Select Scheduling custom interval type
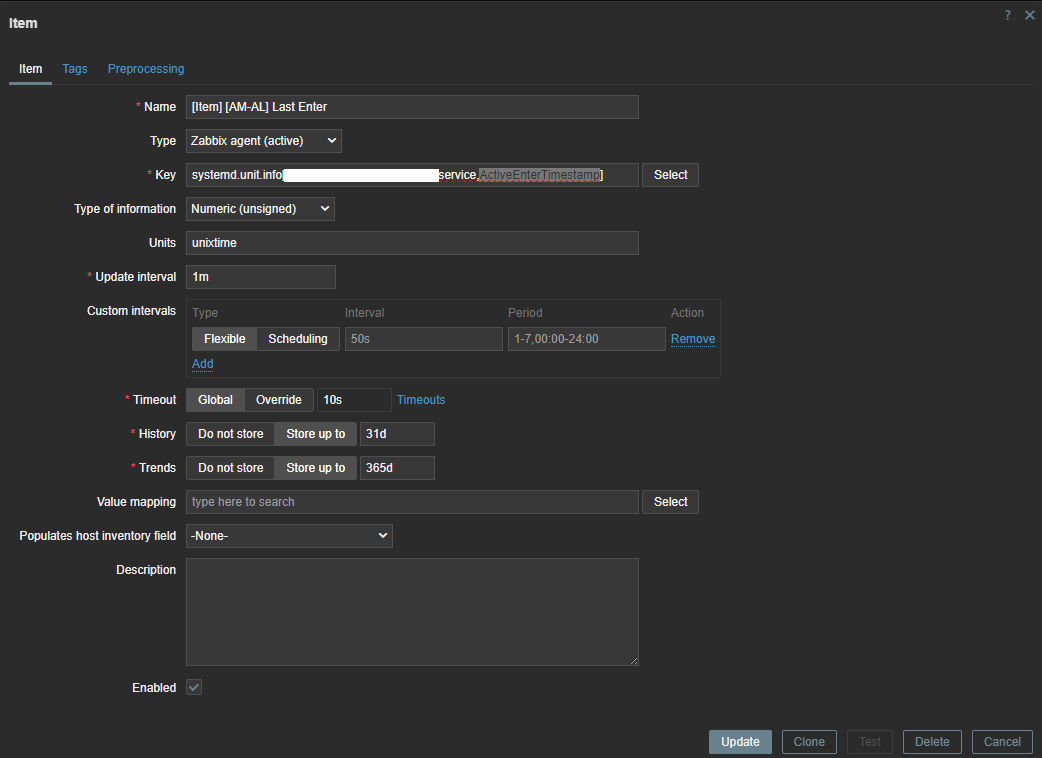 click(x=298, y=339)
